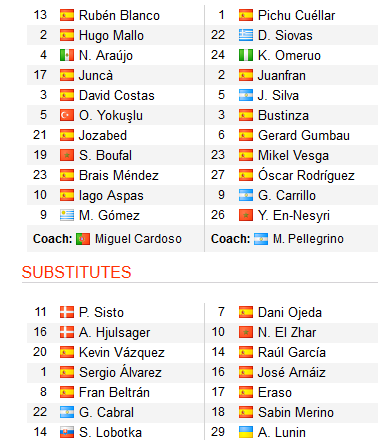The width and height of the screenshot is (378, 440).
Task: Click the Uruguayan flag next to M. Gómez
Action: point(67,215)
